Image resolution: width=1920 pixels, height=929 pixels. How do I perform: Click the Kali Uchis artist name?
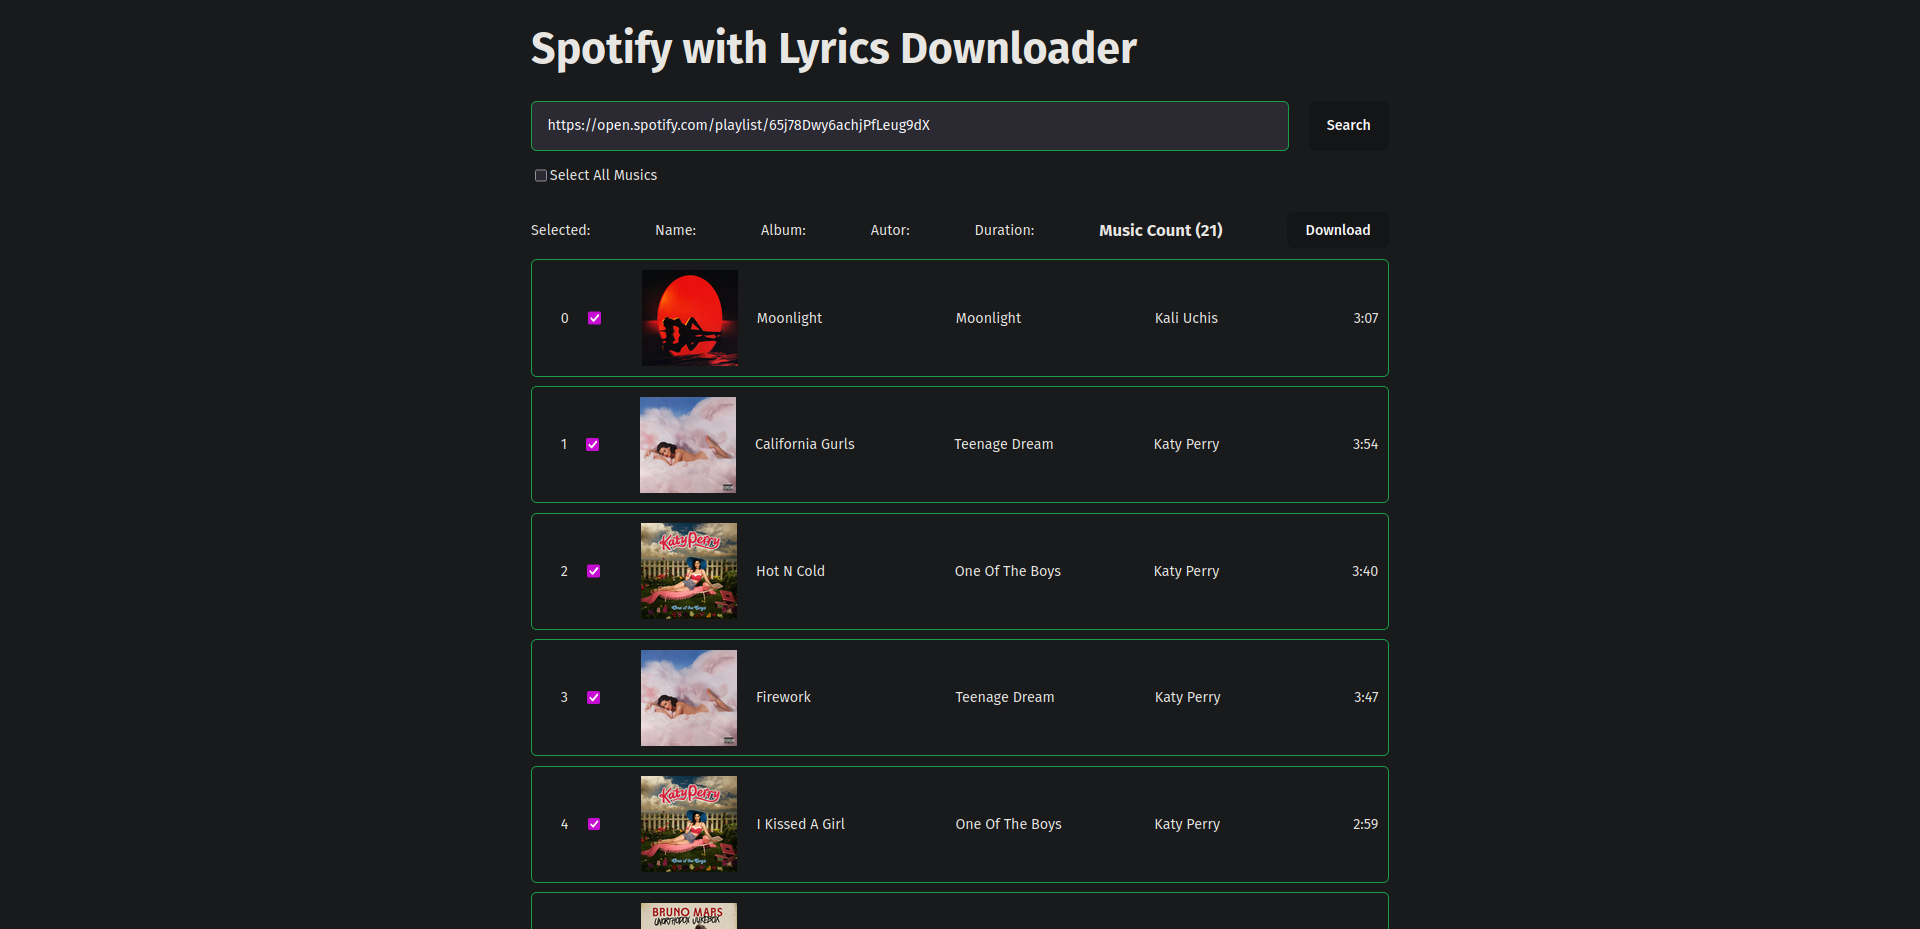tap(1186, 318)
